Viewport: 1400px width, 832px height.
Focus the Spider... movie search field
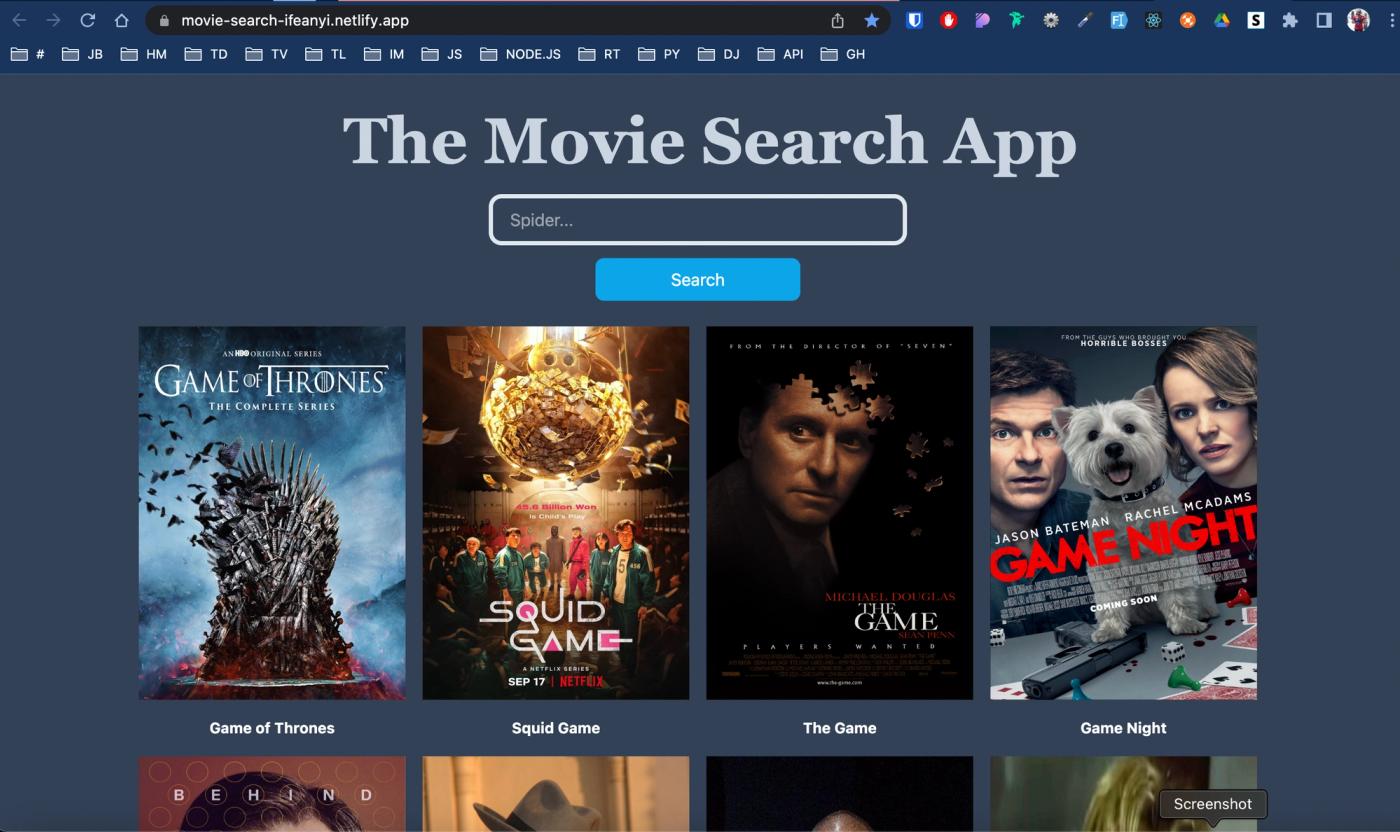pyautogui.click(x=698, y=220)
